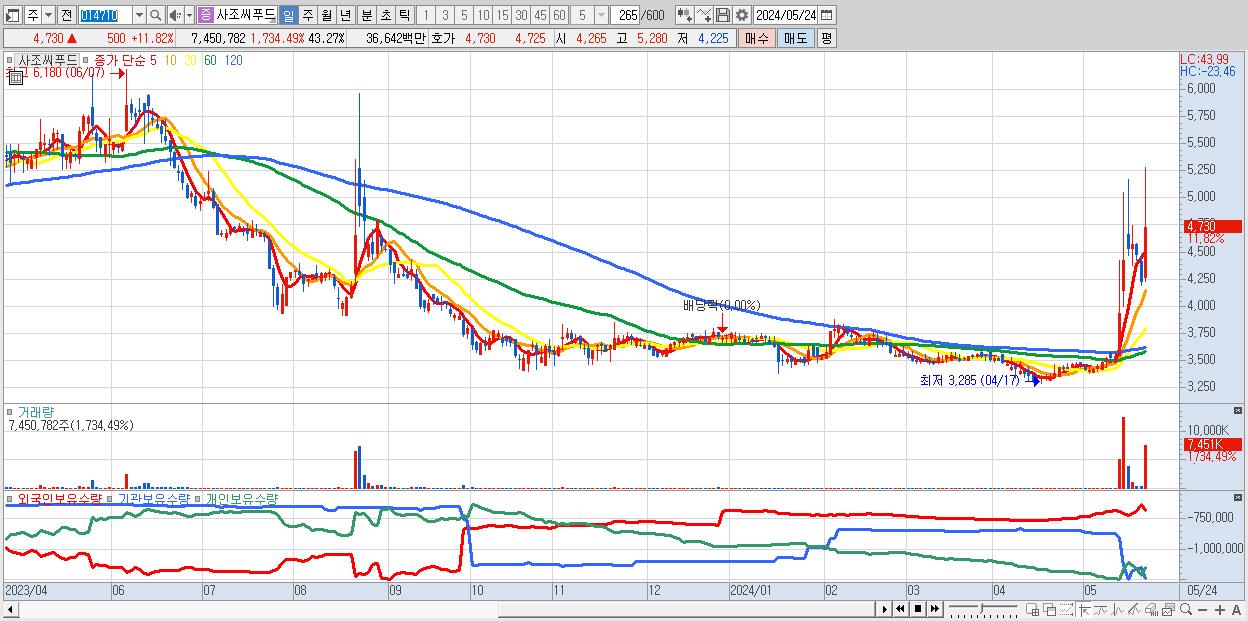Select the 10 interval button
Image resolution: width=1248 pixels, height=621 pixels.
point(484,15)
